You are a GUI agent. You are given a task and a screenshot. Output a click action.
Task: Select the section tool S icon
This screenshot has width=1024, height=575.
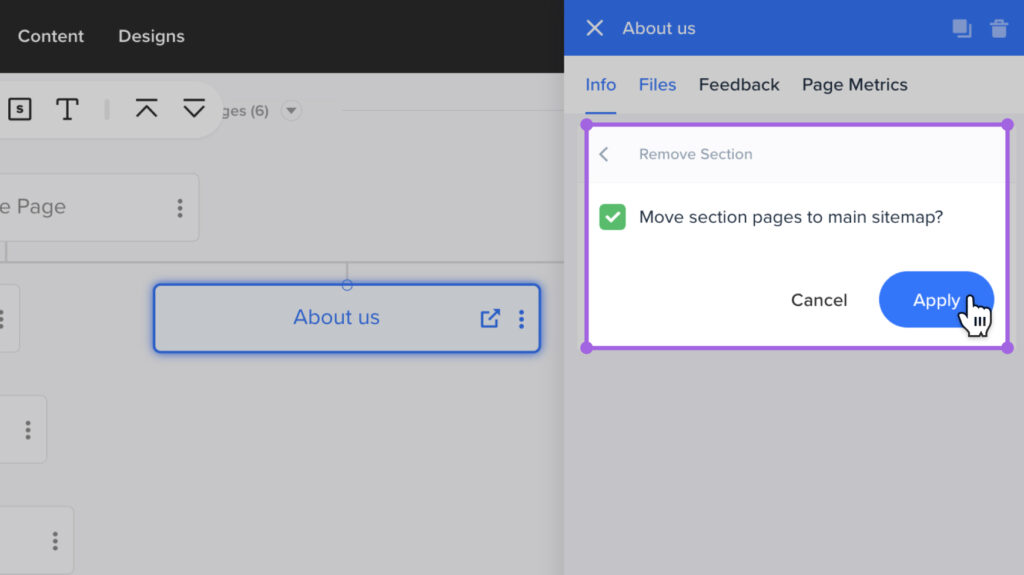click(20, 109)
